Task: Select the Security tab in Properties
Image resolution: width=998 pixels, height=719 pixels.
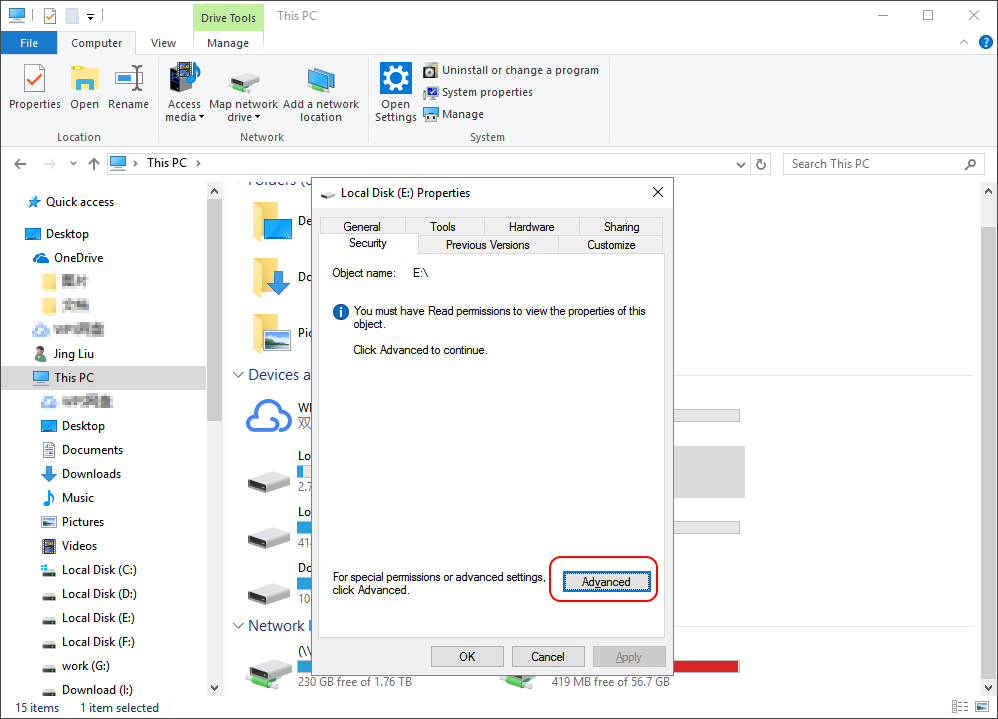Action: click(368, 244)
